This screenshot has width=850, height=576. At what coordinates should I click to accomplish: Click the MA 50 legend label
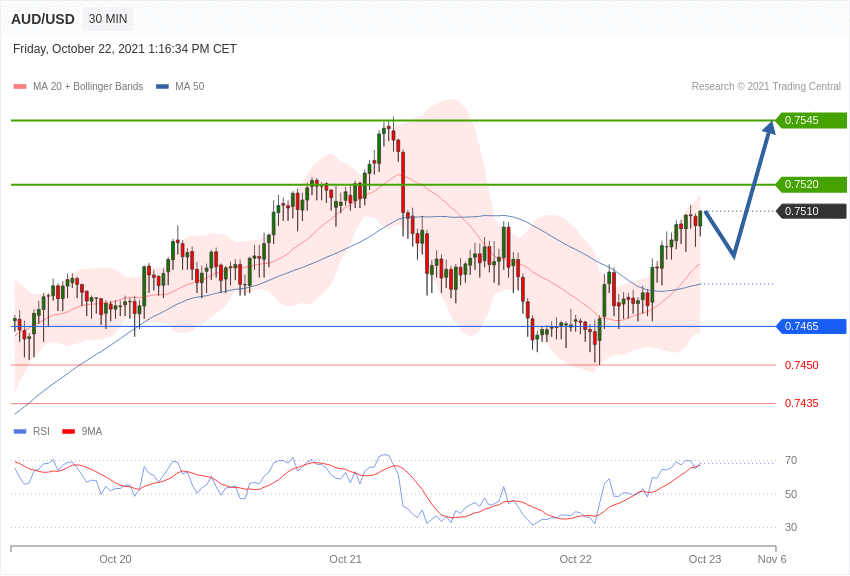[x=190, y=87]
